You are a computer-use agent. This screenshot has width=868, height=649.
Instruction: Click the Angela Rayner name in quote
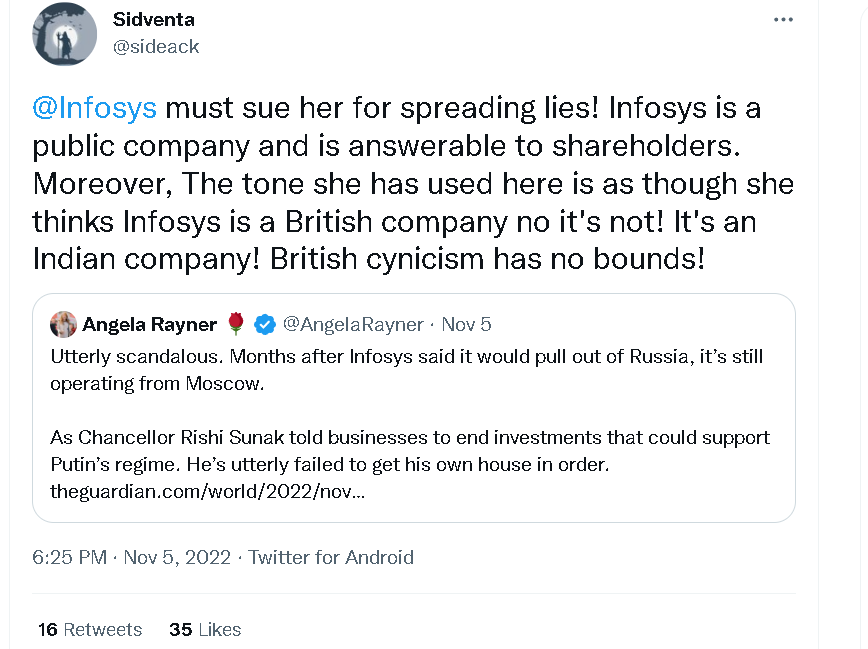(x=149, y=324)
